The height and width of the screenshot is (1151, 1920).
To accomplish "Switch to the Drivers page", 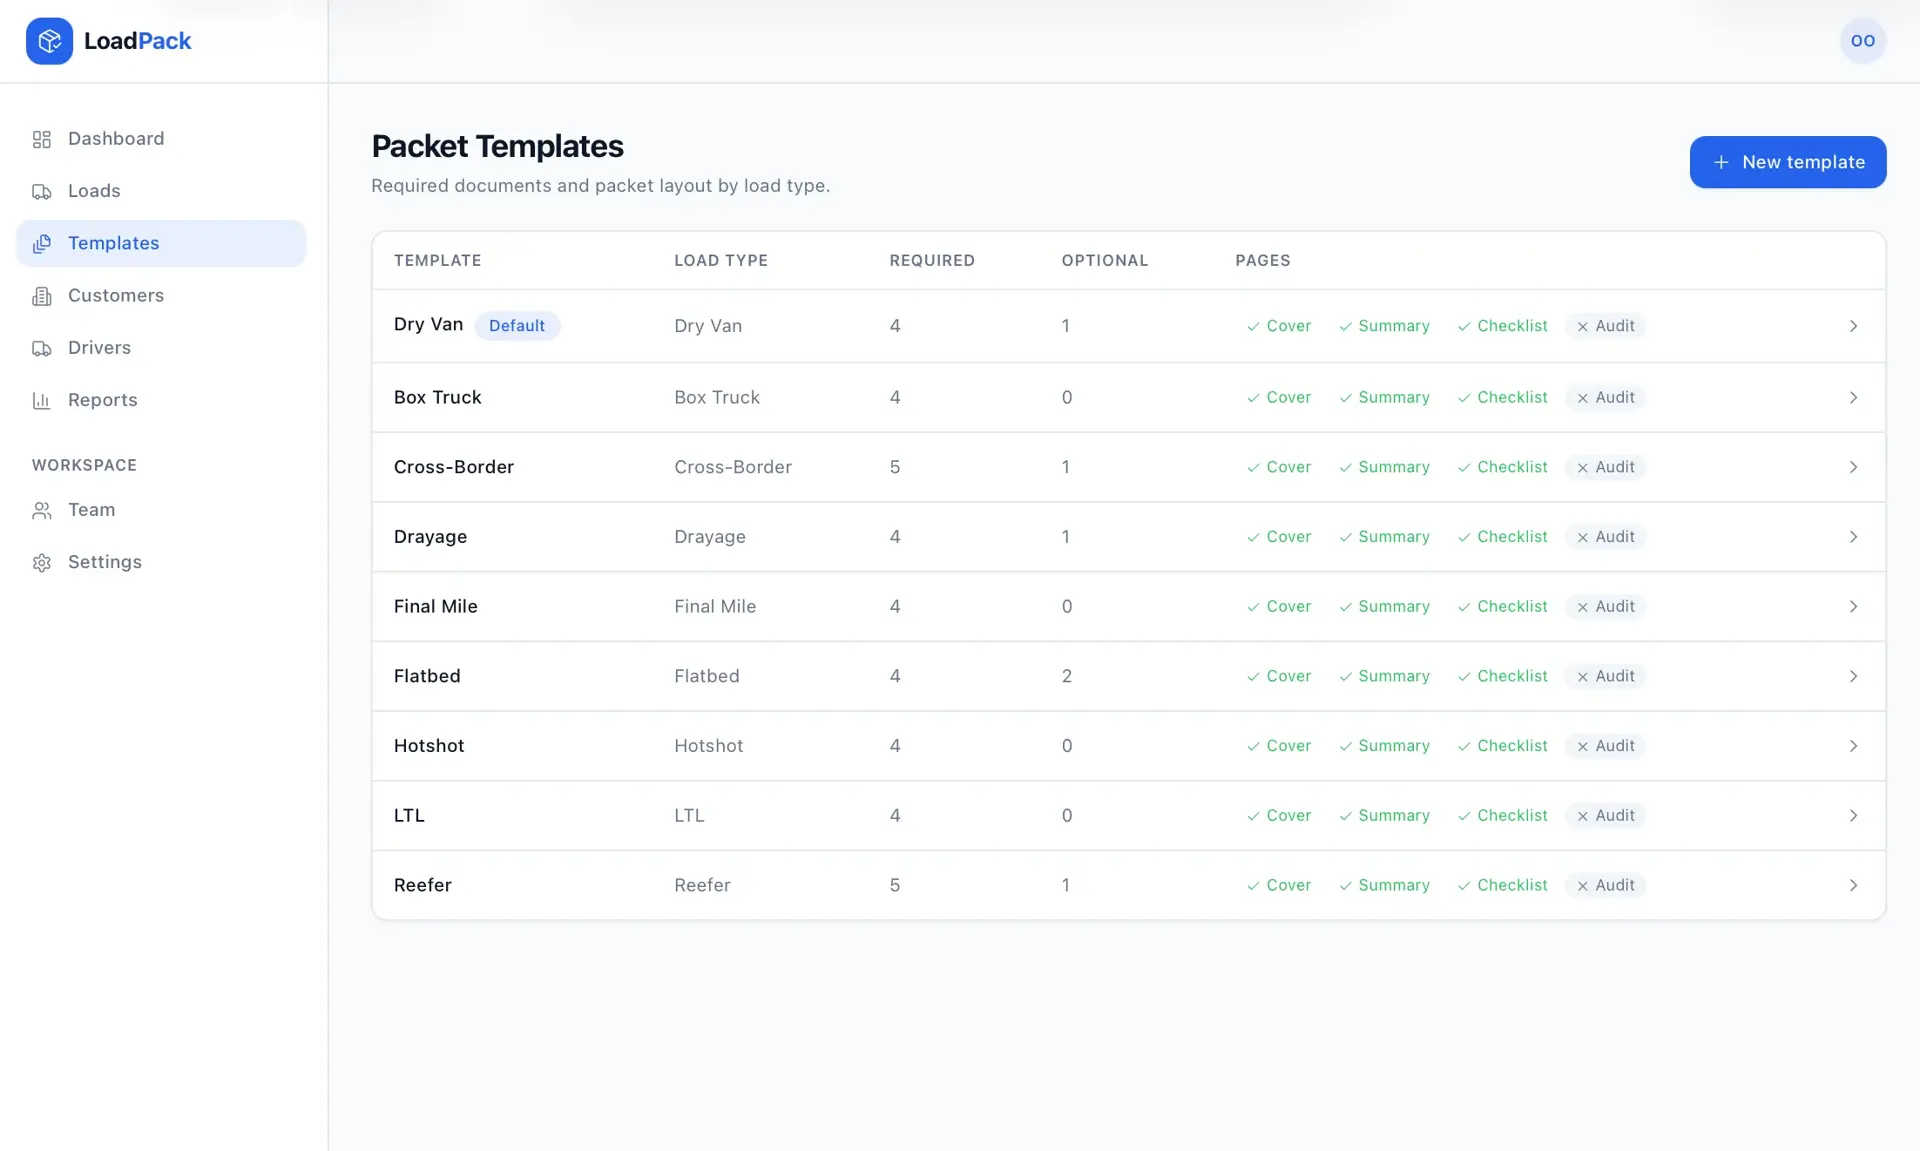I will point(161,348).
